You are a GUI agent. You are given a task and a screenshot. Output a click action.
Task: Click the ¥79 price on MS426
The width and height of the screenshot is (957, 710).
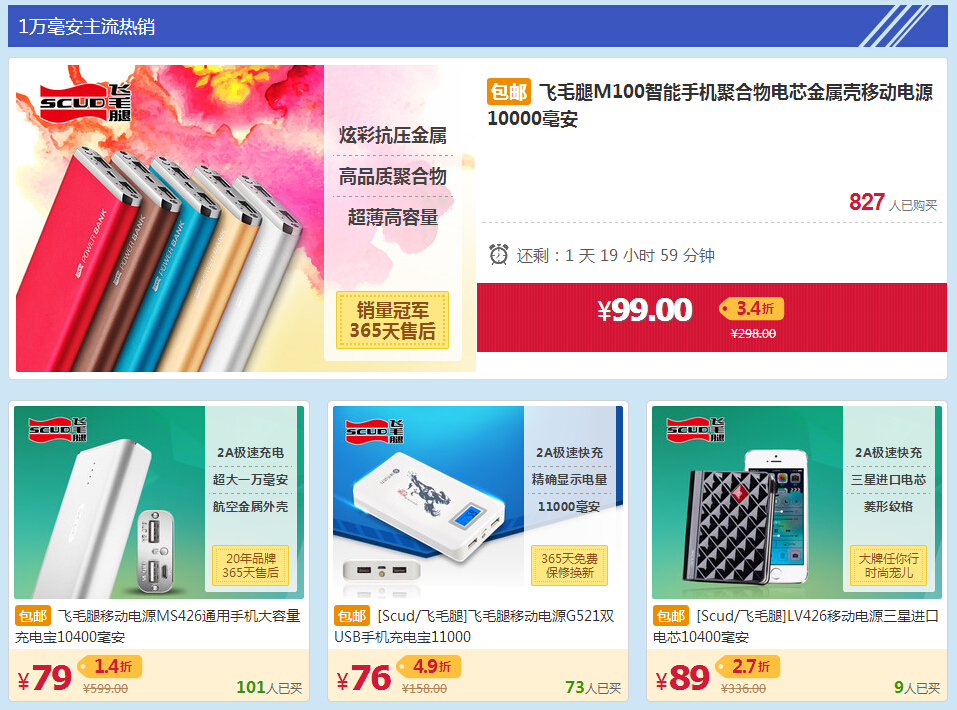(x=45, y=678)
